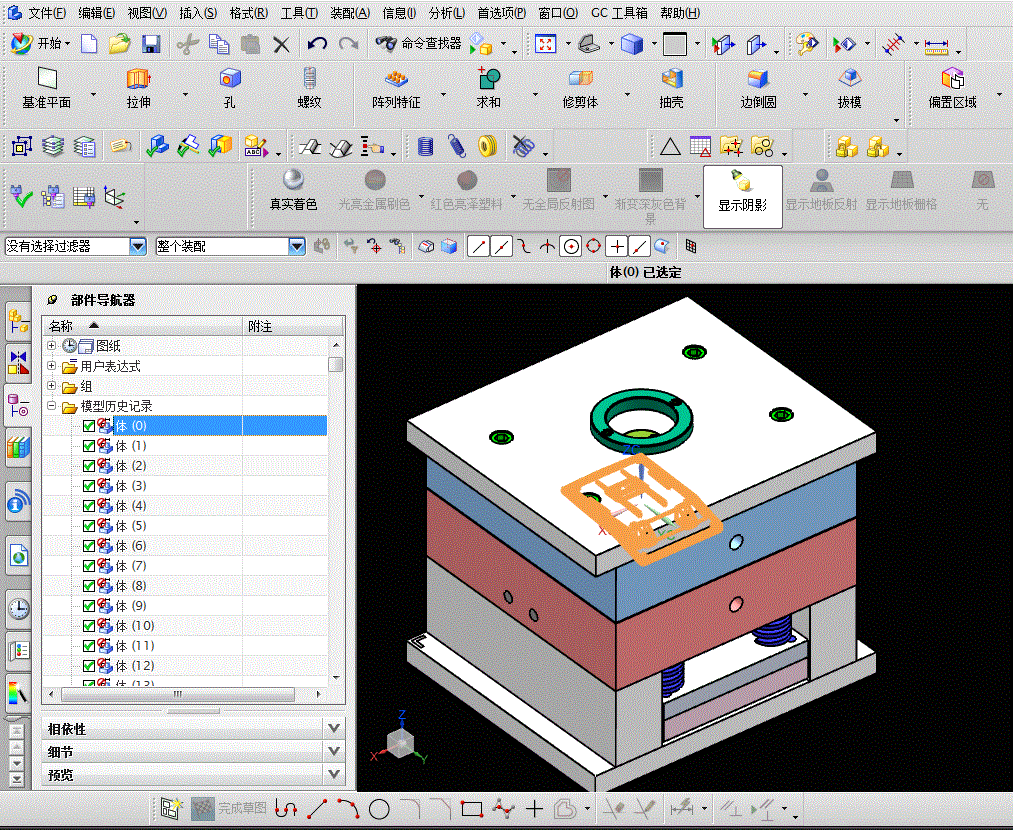Click the navigator horizontal scrollbar
Screen dimensions: 1013x830
(177, 694)
